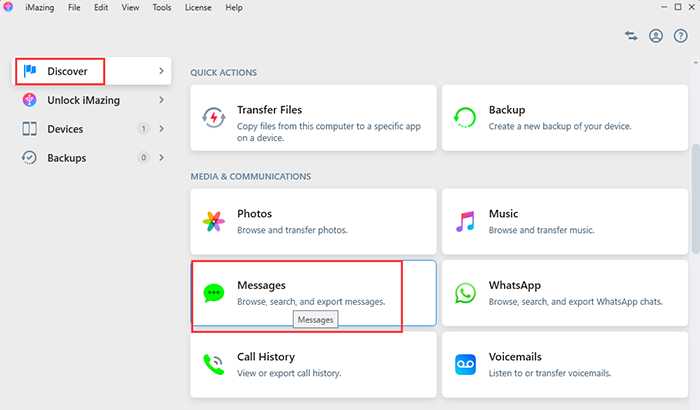
Task: Click 'Browse and transfer photos.' description
Action: 292,230
